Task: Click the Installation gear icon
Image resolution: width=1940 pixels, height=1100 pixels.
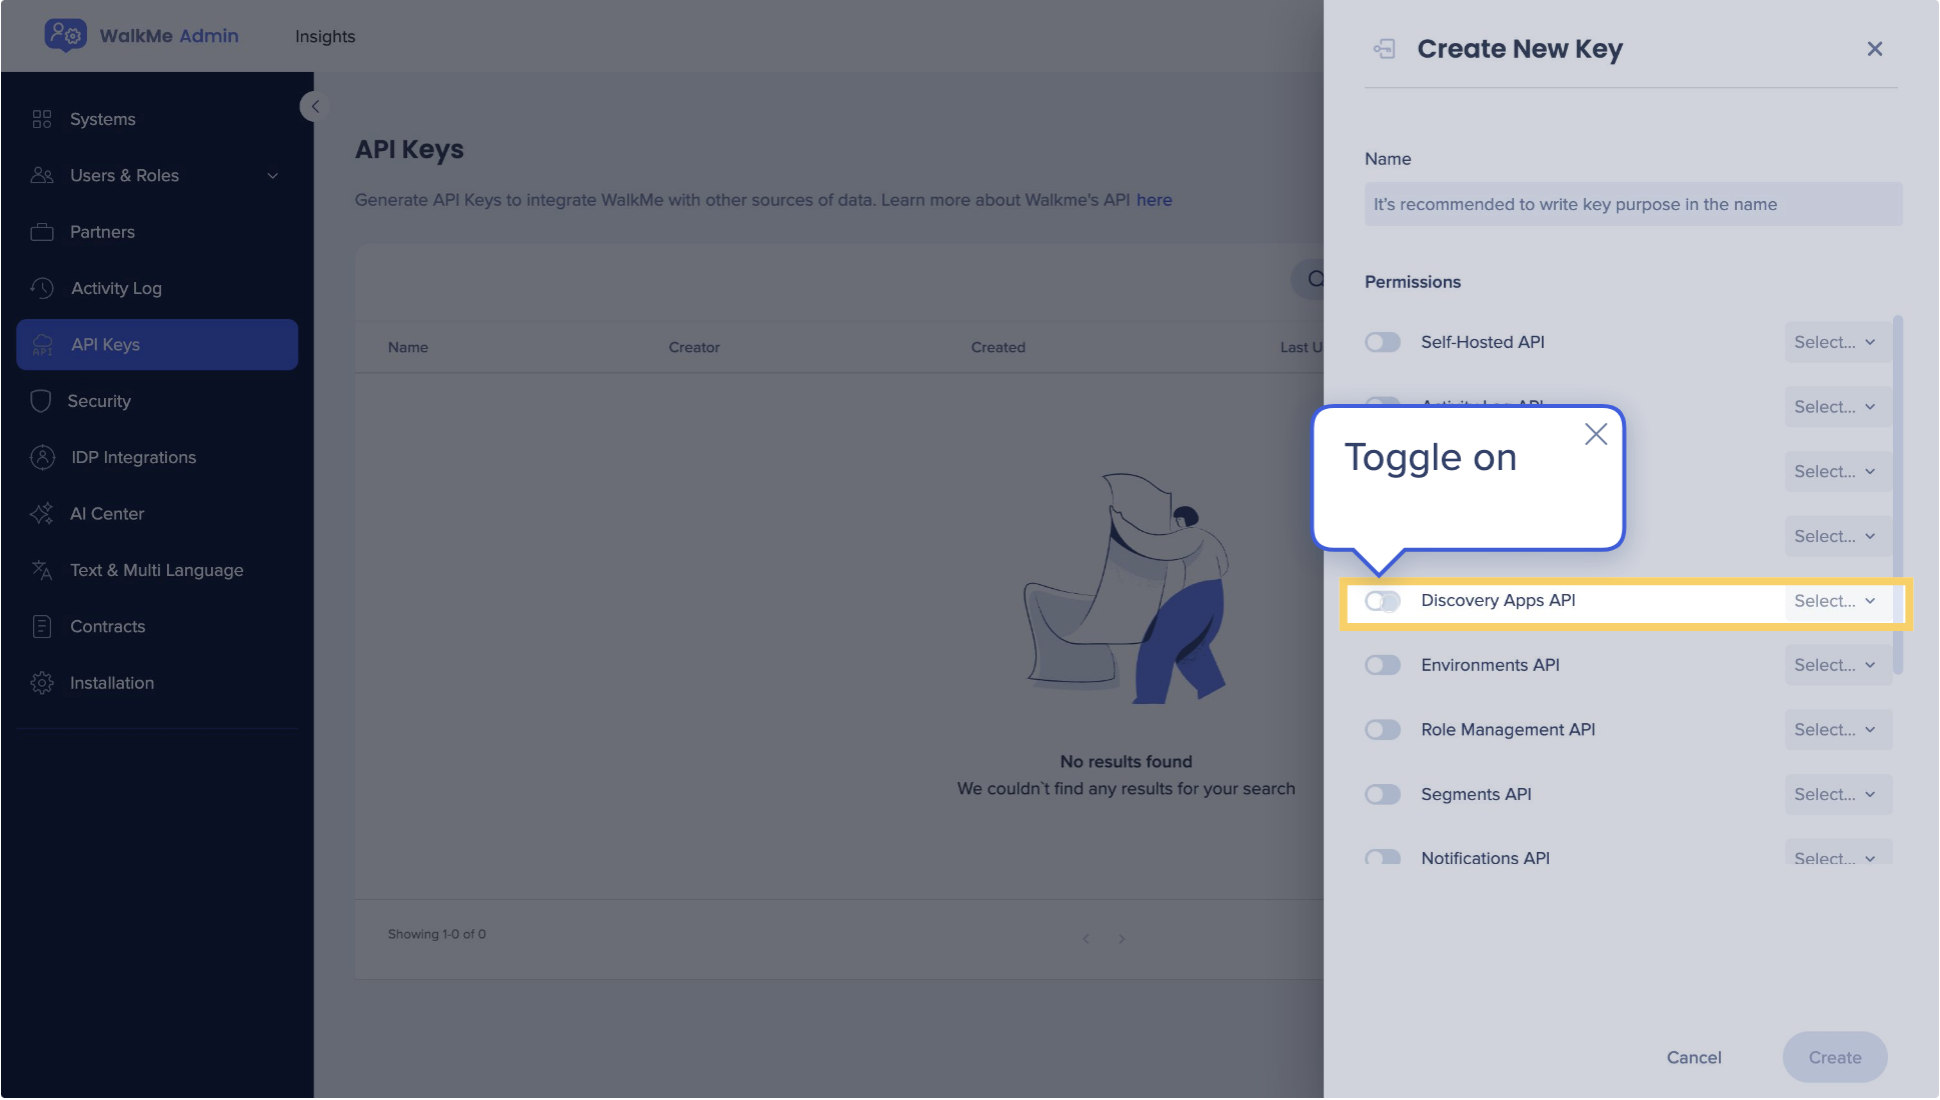Action: pyautogui.click(x=42, y=683)
